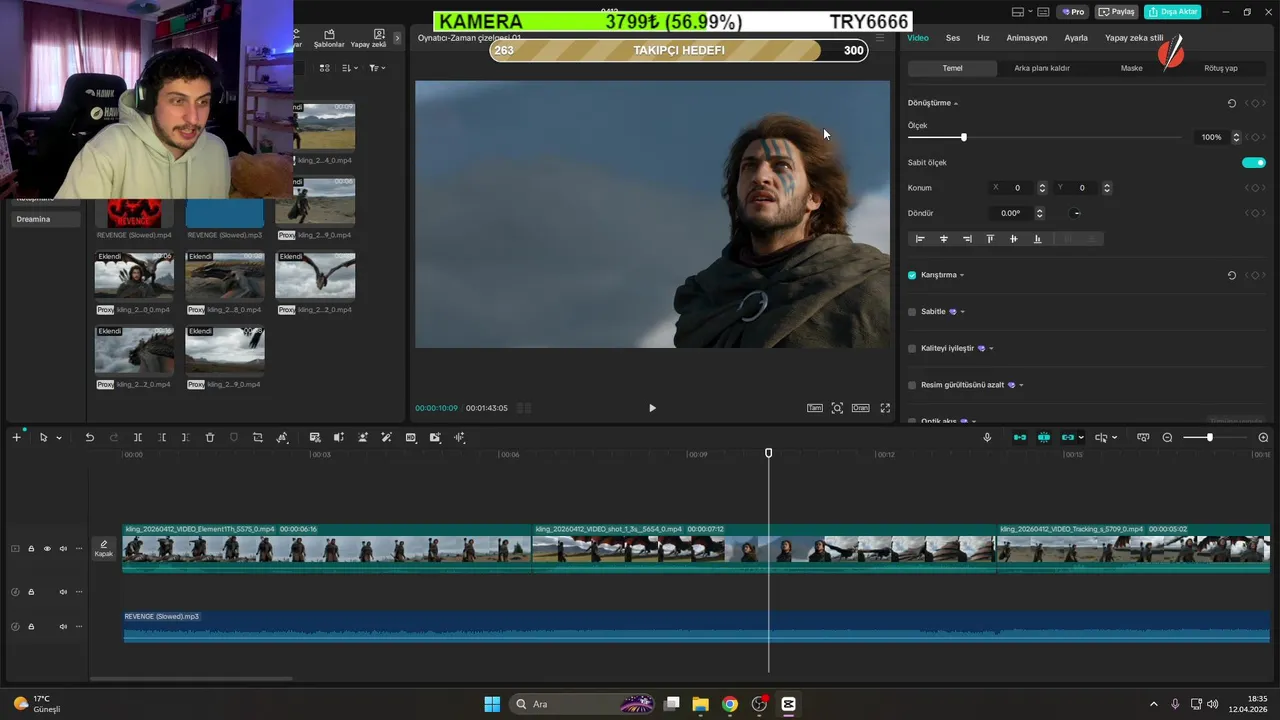The image size is (1280, 720).
Task: Delete the selected clip with trash icon
Action: (210, 438)
